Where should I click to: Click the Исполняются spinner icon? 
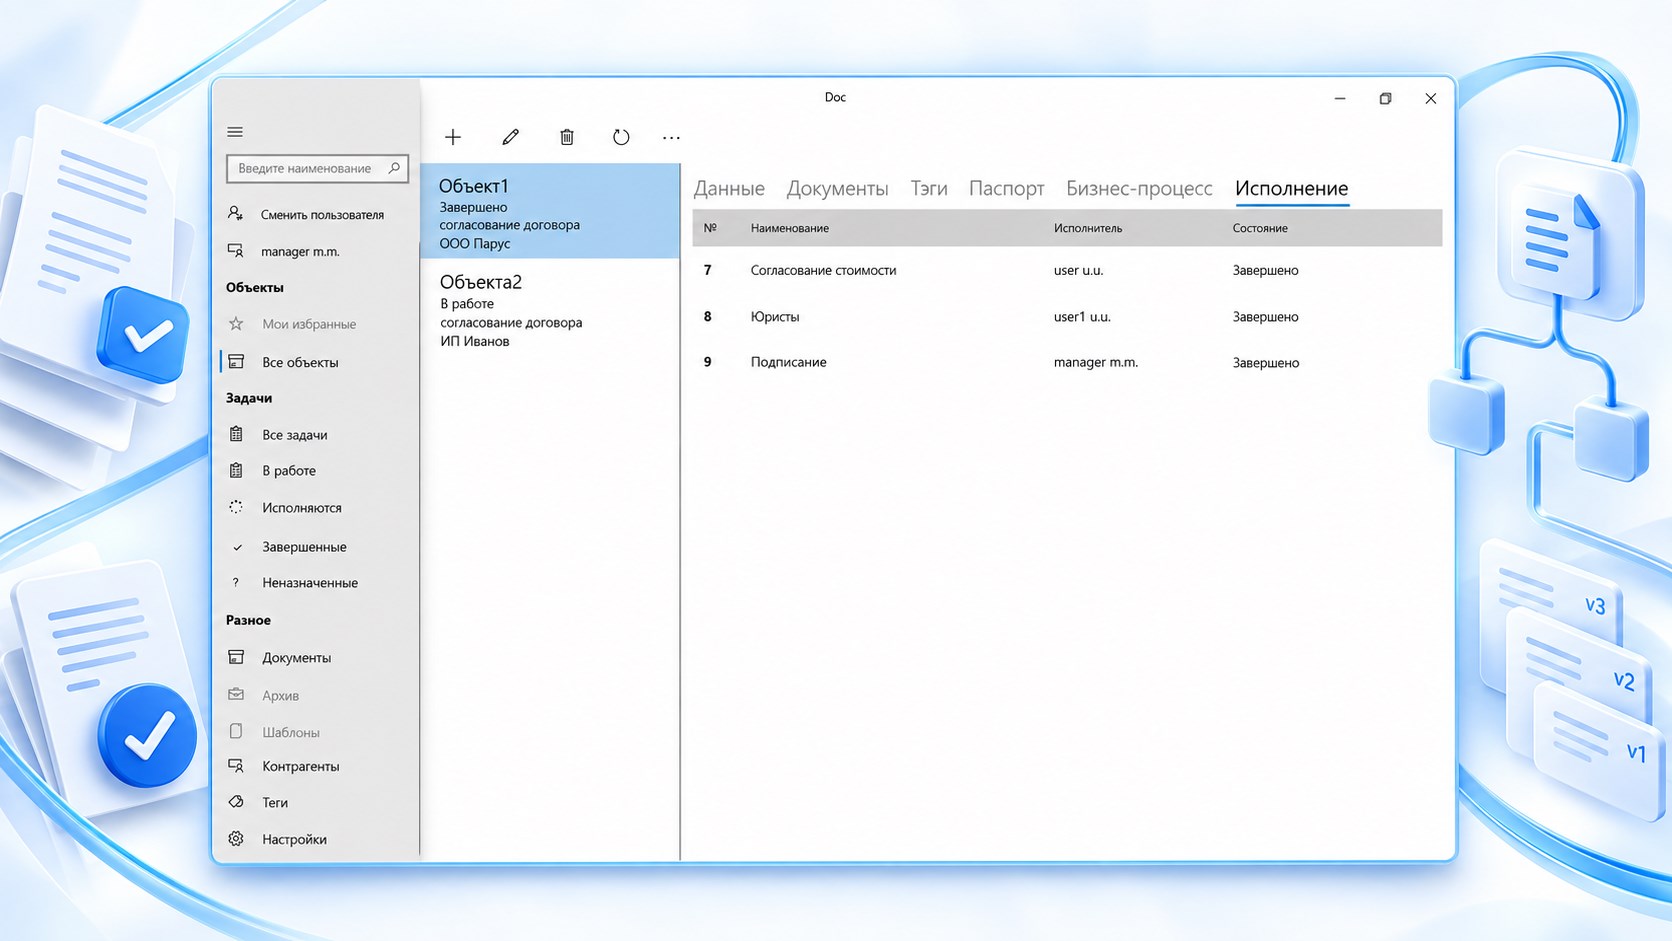[236, 507]
